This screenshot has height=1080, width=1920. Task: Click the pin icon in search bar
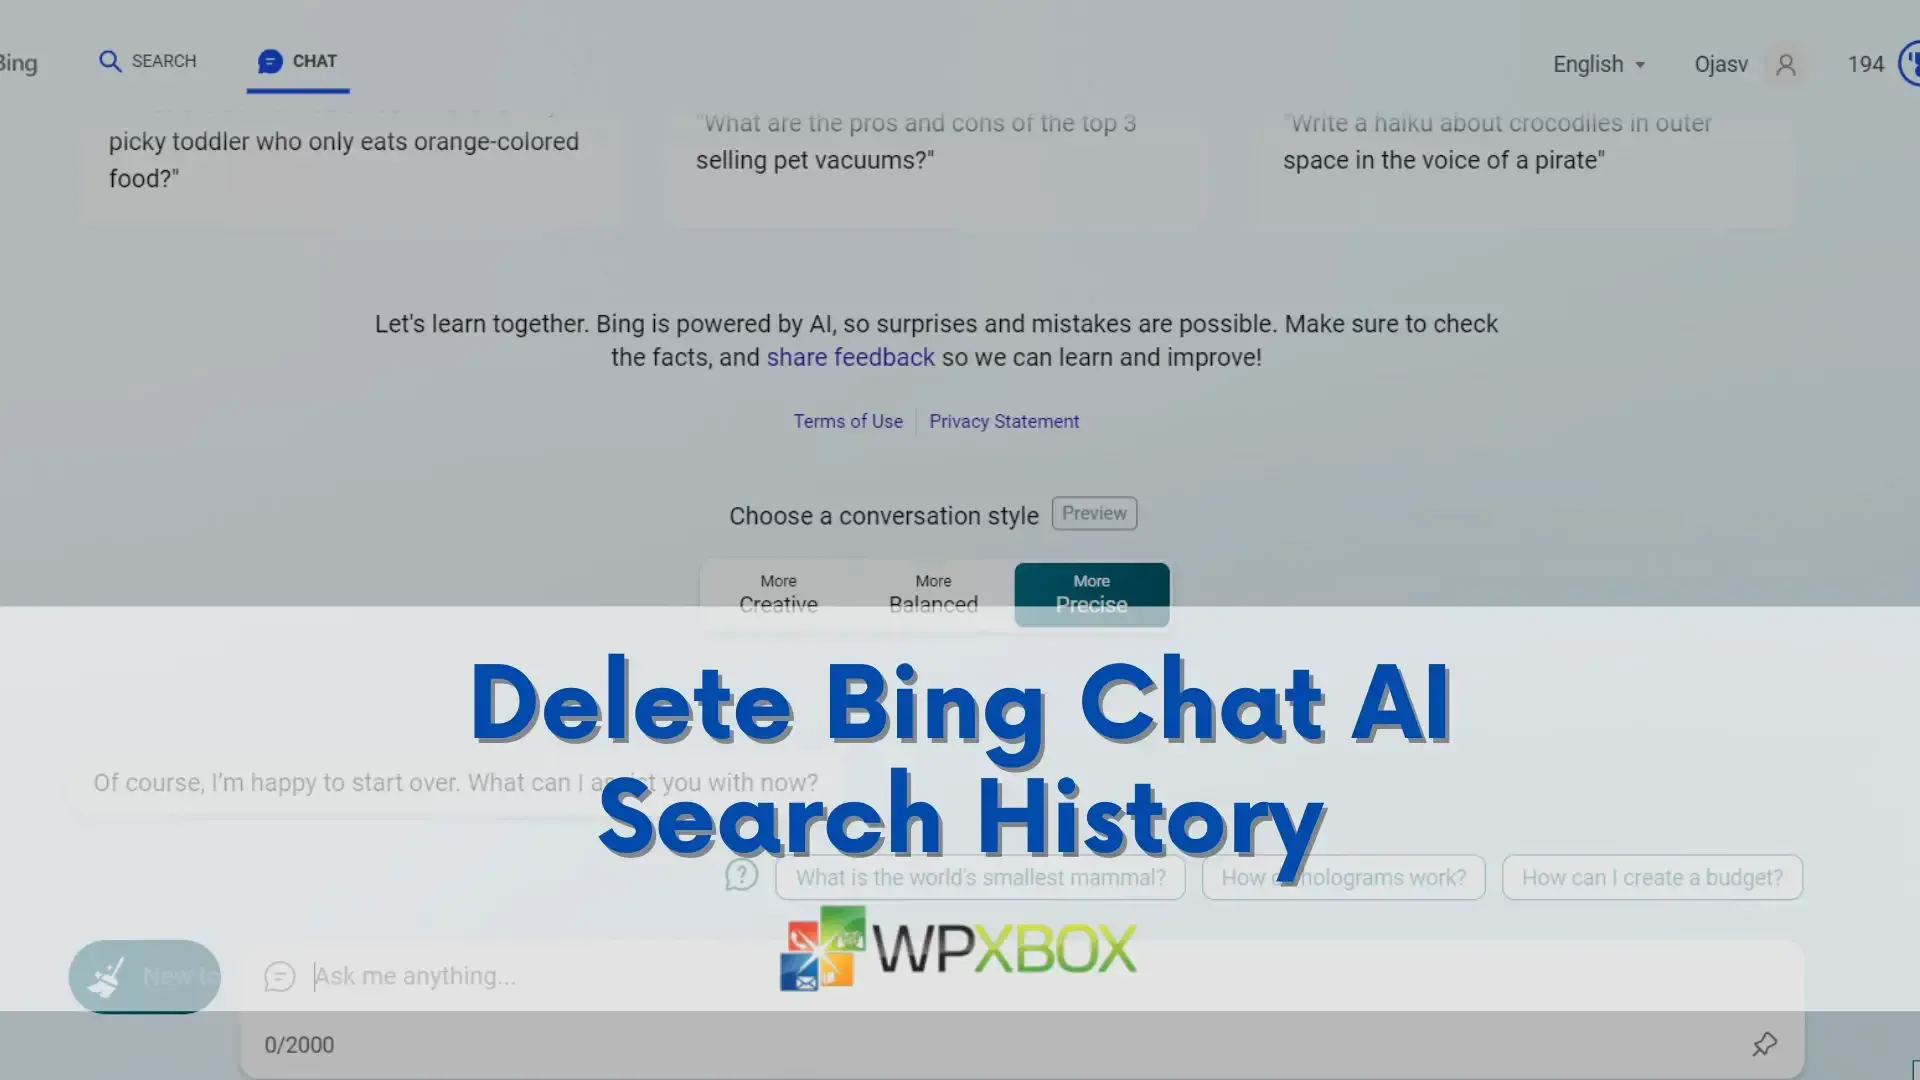(x=1764, y=1043)
